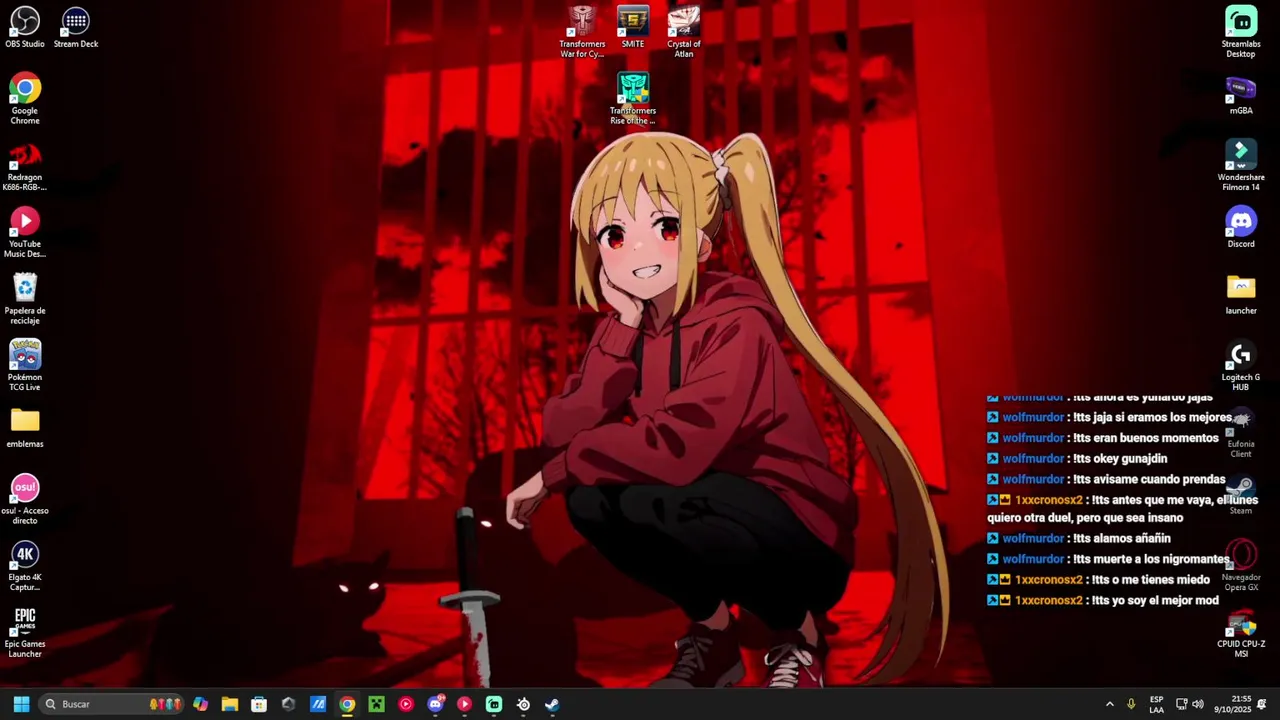Select Transformers War for Cybertron shortcut
Image resolution: width=1280 pixels, height=720 pixels.
(582, 32)
